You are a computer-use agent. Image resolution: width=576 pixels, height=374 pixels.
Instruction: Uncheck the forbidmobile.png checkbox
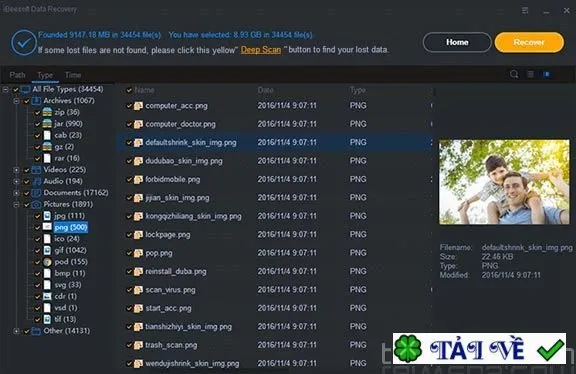(129, 180)
